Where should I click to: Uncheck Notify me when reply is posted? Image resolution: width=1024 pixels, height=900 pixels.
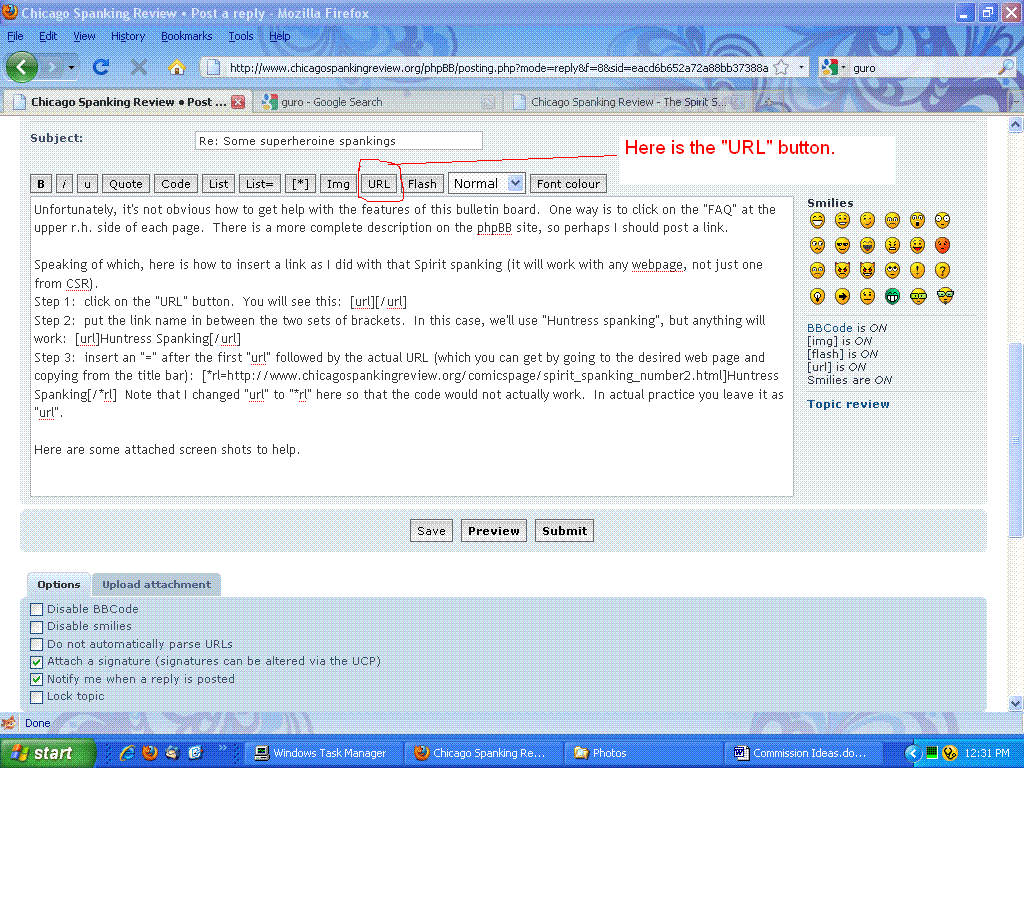37,679
